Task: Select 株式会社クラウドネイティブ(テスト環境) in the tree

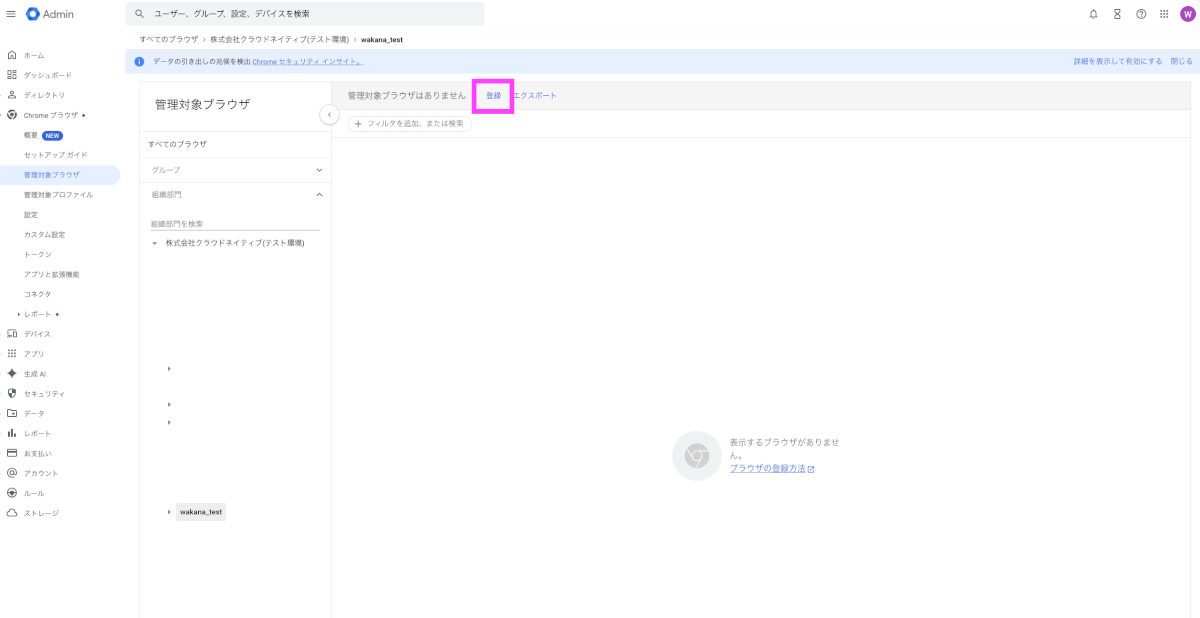Action: (235, 243)
